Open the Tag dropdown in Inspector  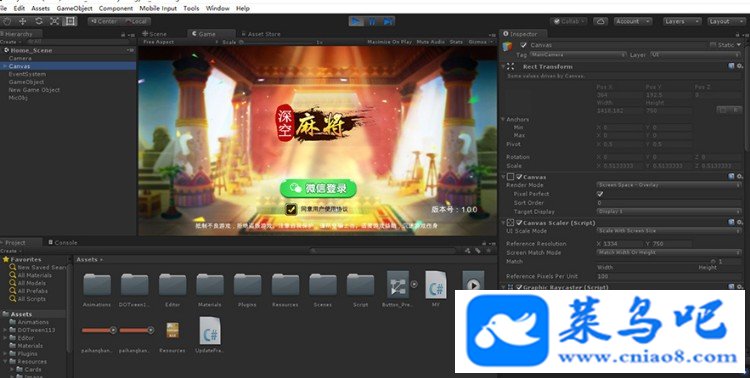577,55
